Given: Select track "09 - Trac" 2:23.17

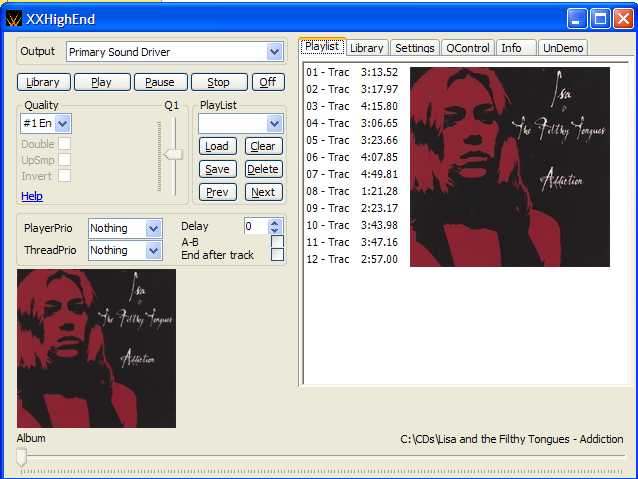Looking at the screenshot, I should click(x=352, y=208).
